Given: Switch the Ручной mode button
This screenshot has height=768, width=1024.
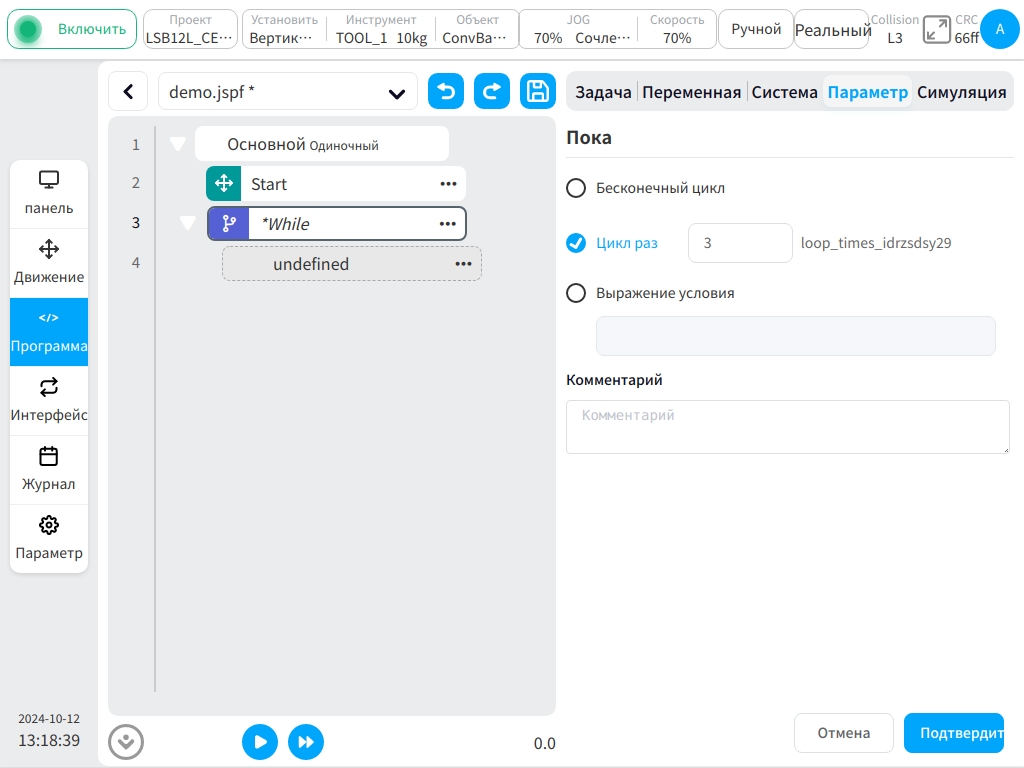Looking at the screenshot, I should [756, 29].
